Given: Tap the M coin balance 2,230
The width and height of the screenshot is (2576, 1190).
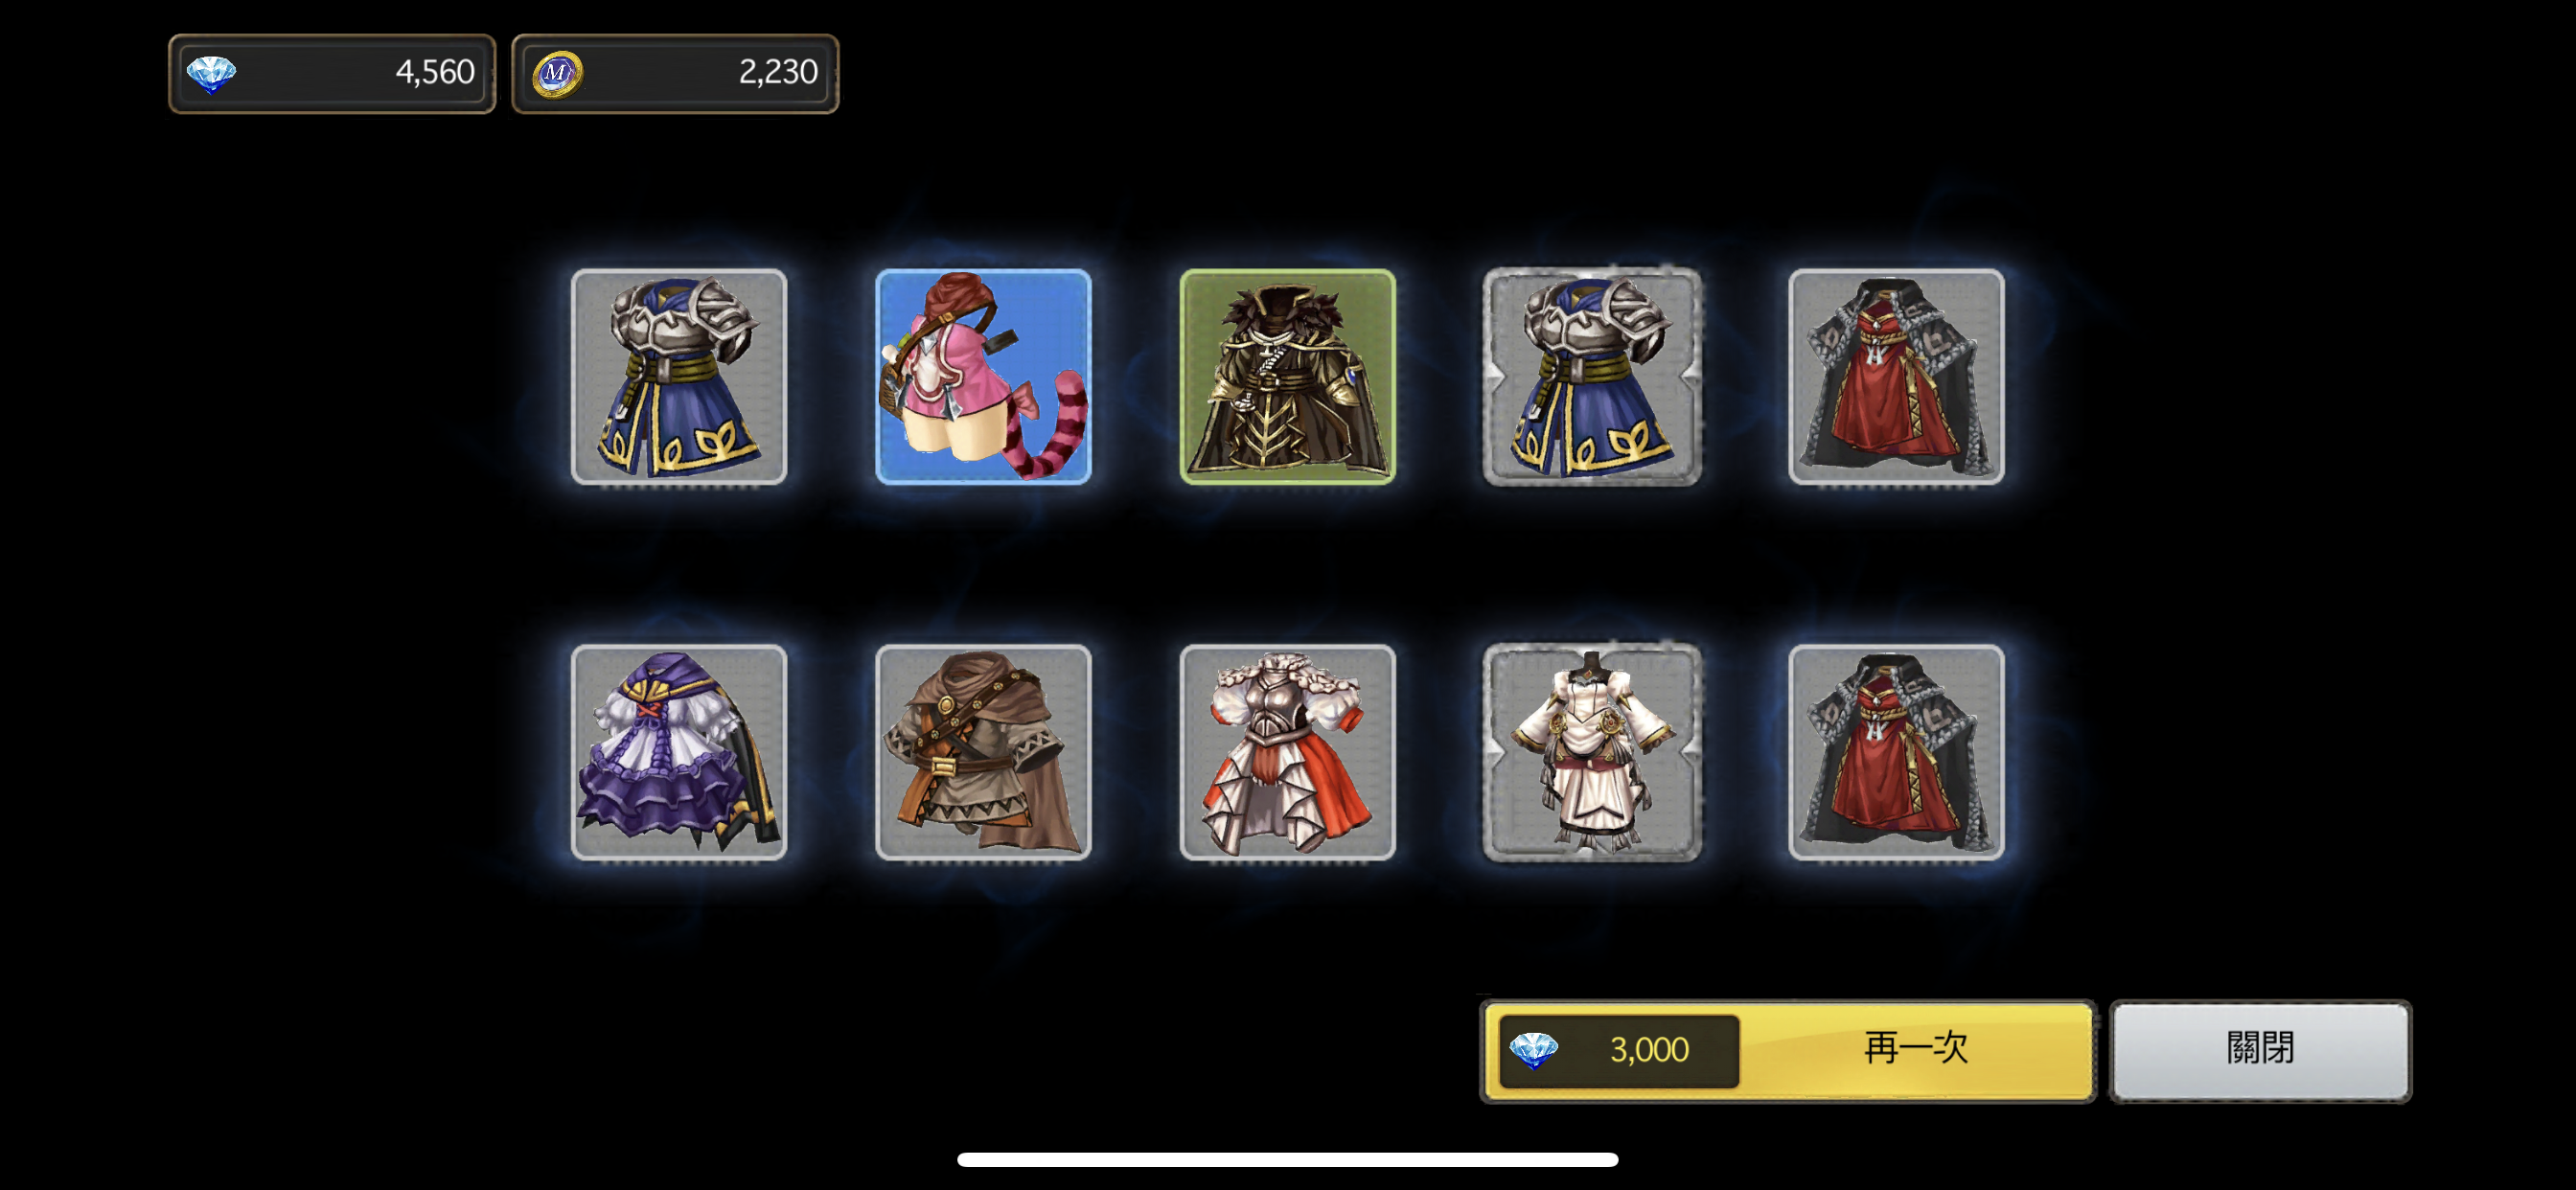Looking at the screenshot, I should pyautogui.click(x=675, y=73).
